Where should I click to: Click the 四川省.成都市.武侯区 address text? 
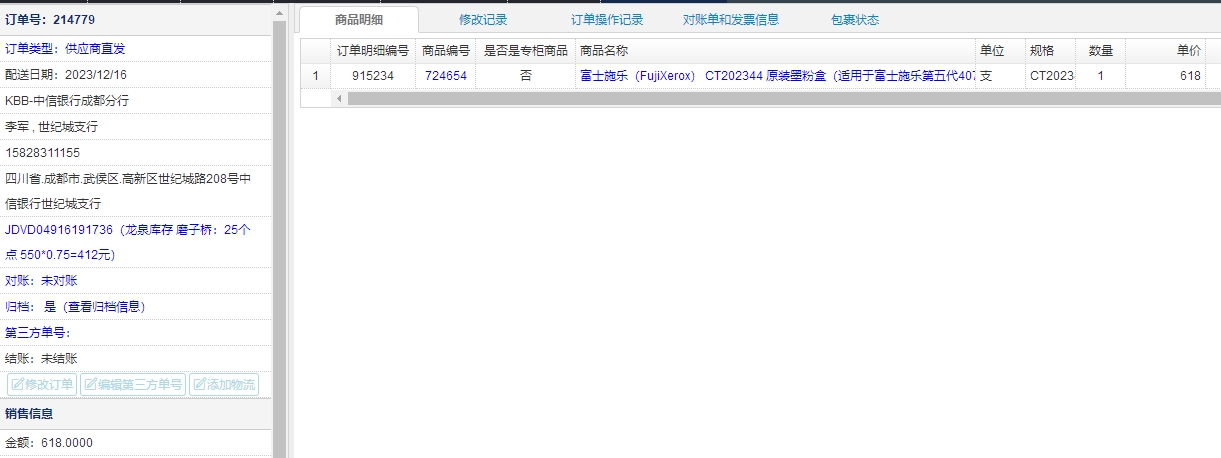point(128,191)
